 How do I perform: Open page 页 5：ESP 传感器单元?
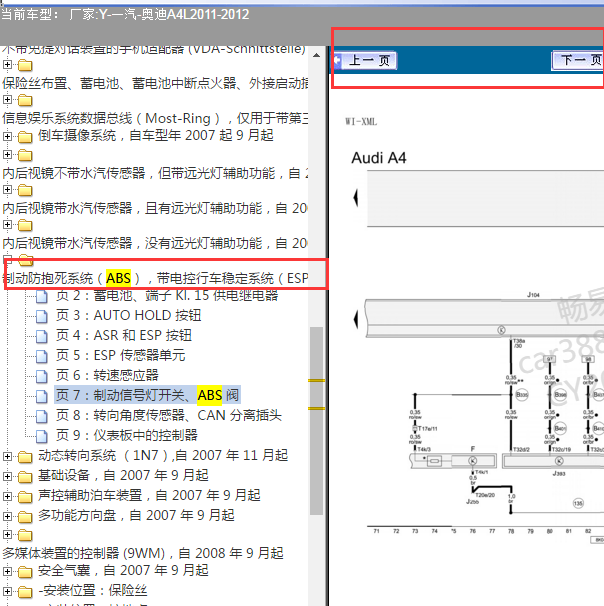pyautogui.click(x=120, y=356)
